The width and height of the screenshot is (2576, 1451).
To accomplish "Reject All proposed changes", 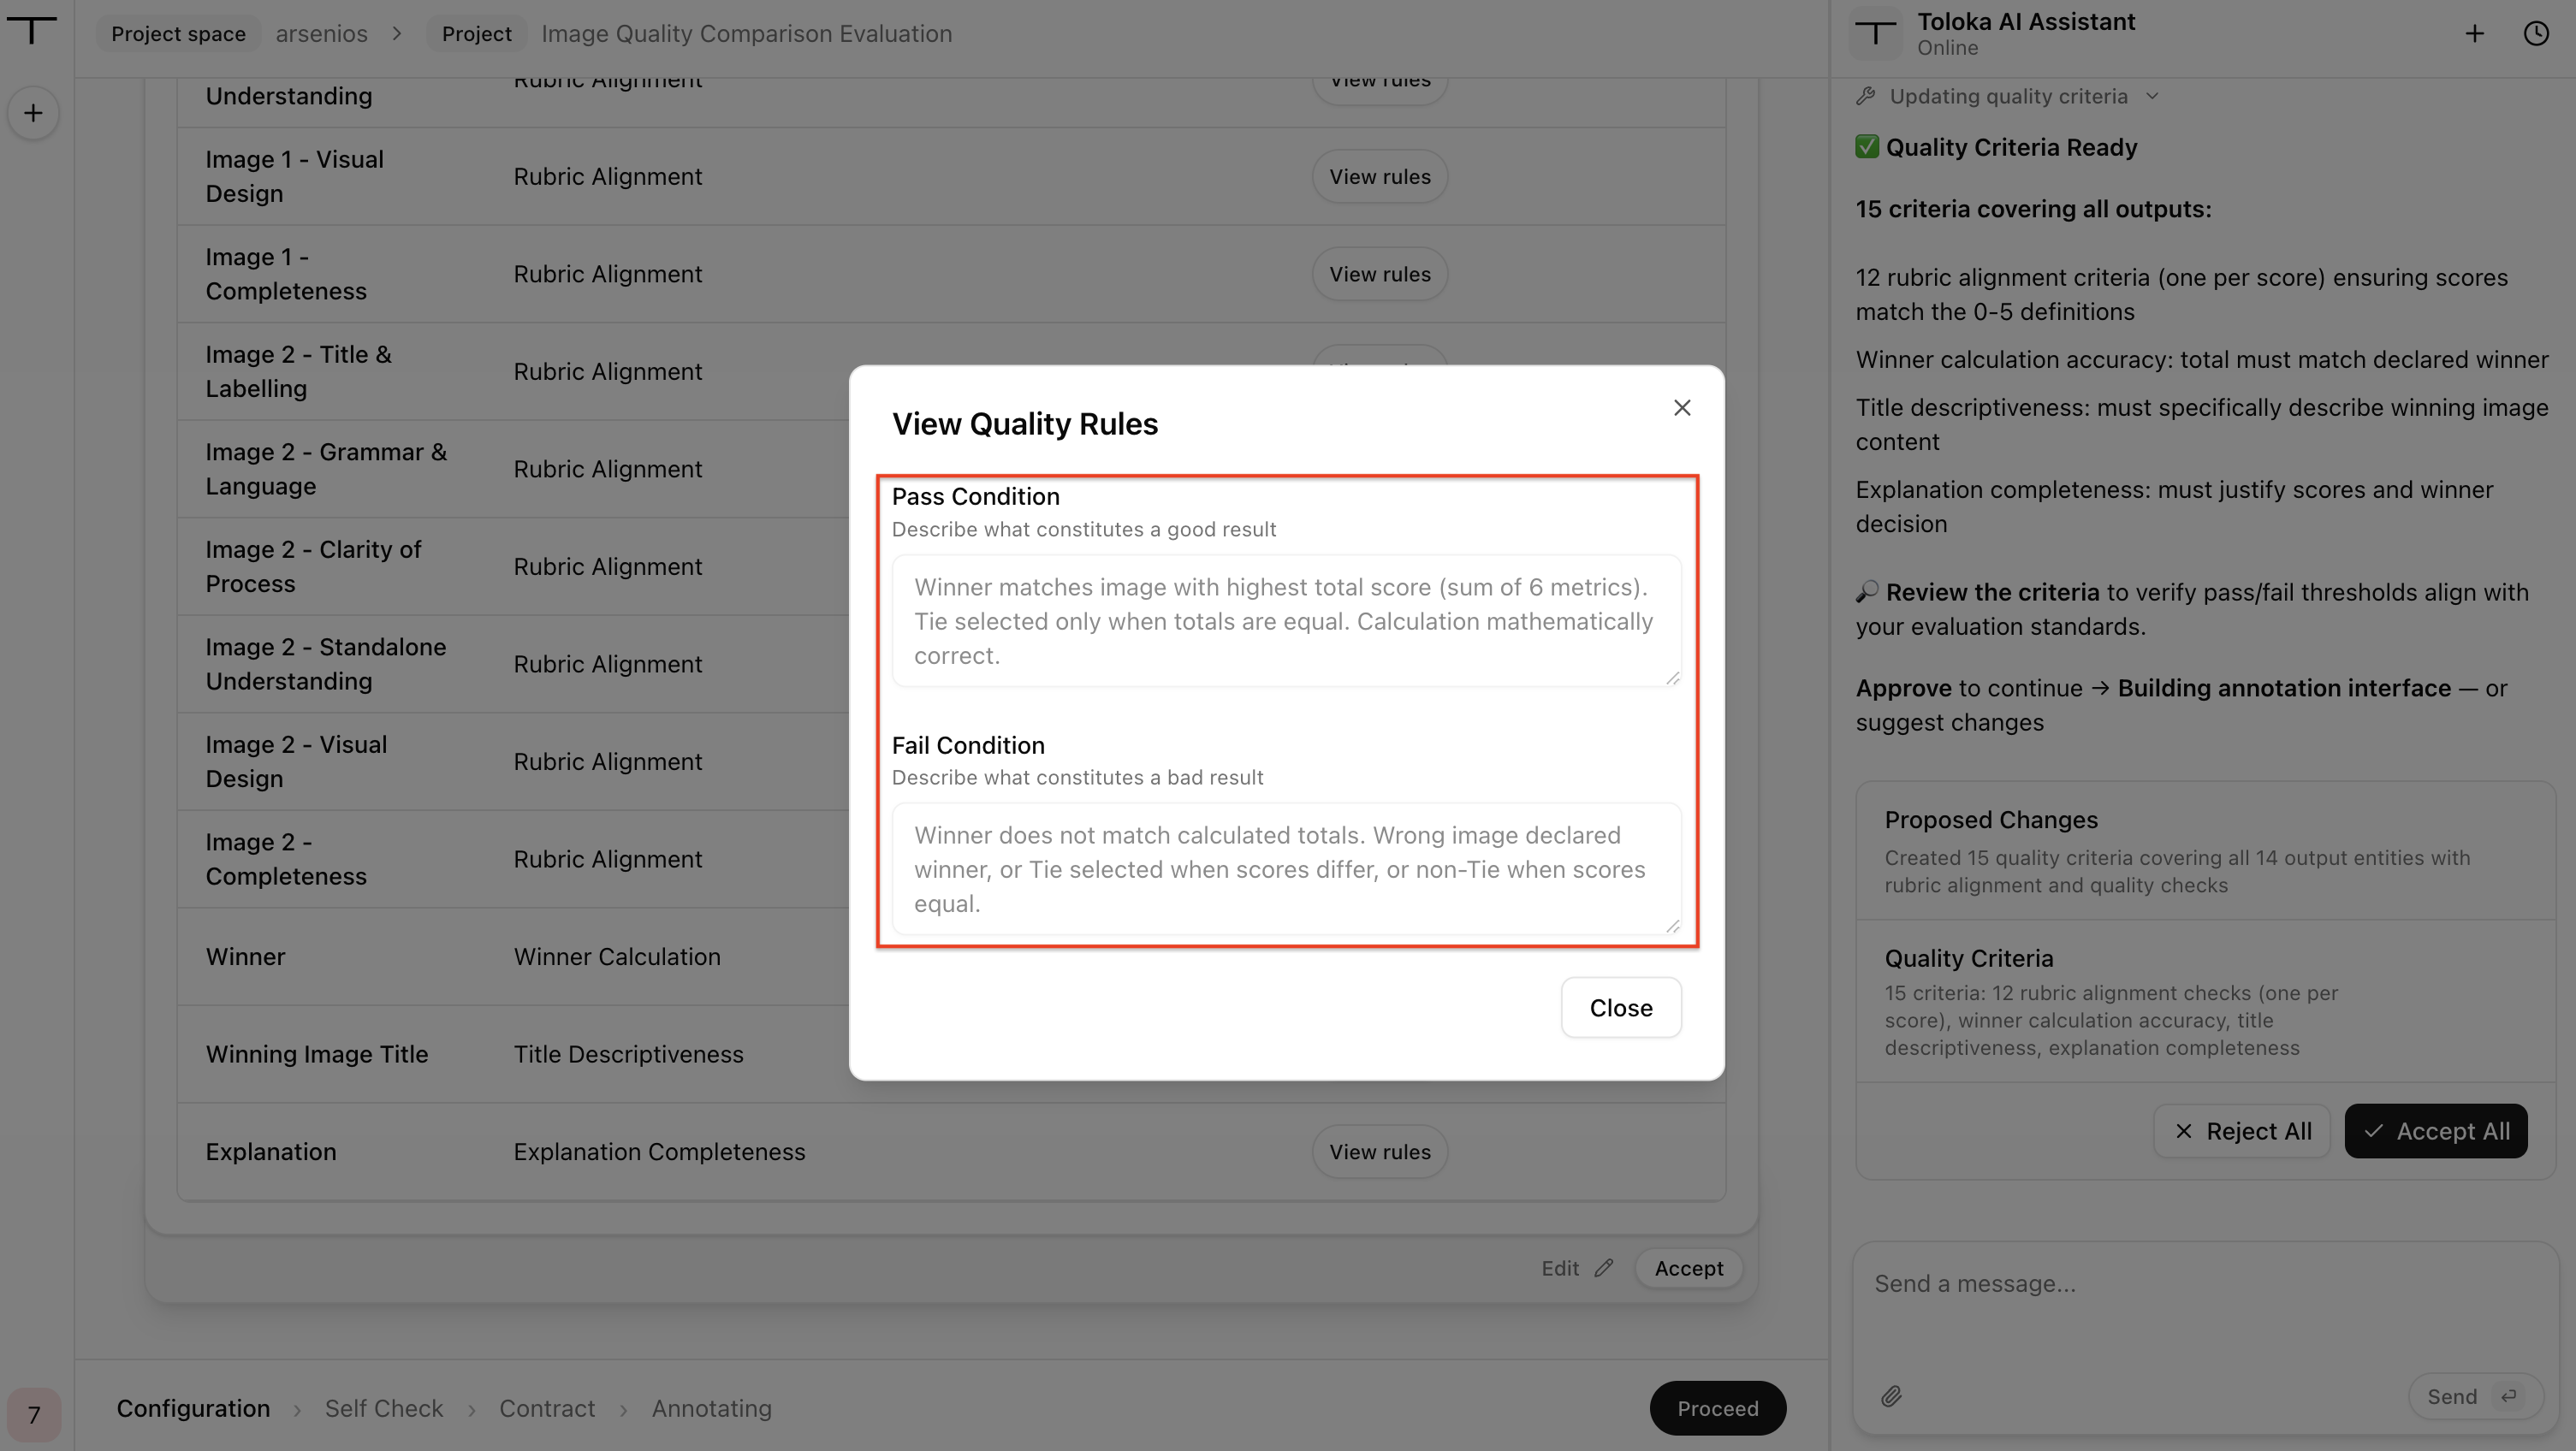I will [2241, 1131].
